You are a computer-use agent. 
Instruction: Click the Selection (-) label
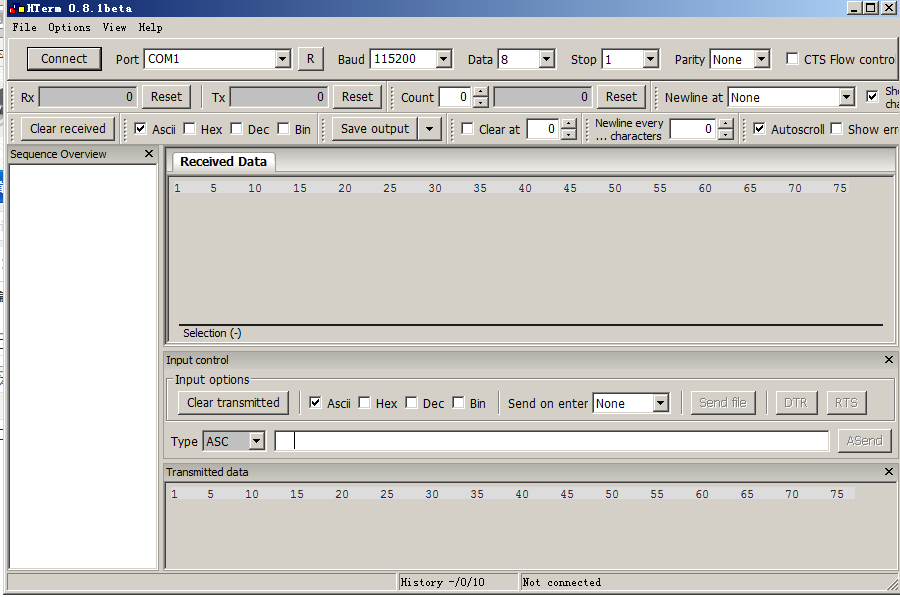click(x=212, y=333)
